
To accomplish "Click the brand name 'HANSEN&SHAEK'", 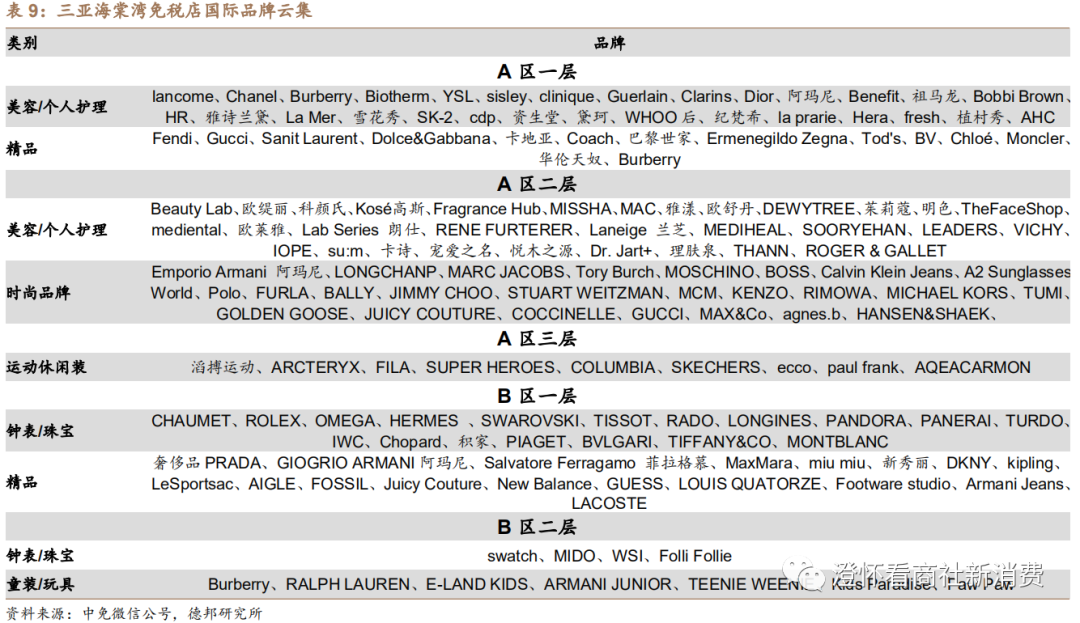I will (923, 314).
